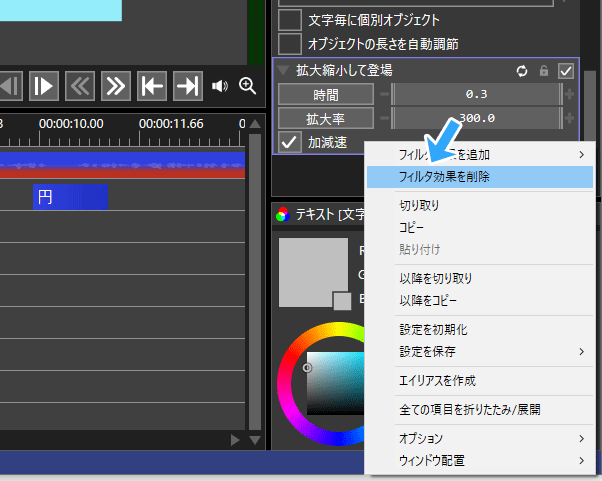Click the audio waveform clip on the timeline
This screenshot has width=602, height=481.
122,165
